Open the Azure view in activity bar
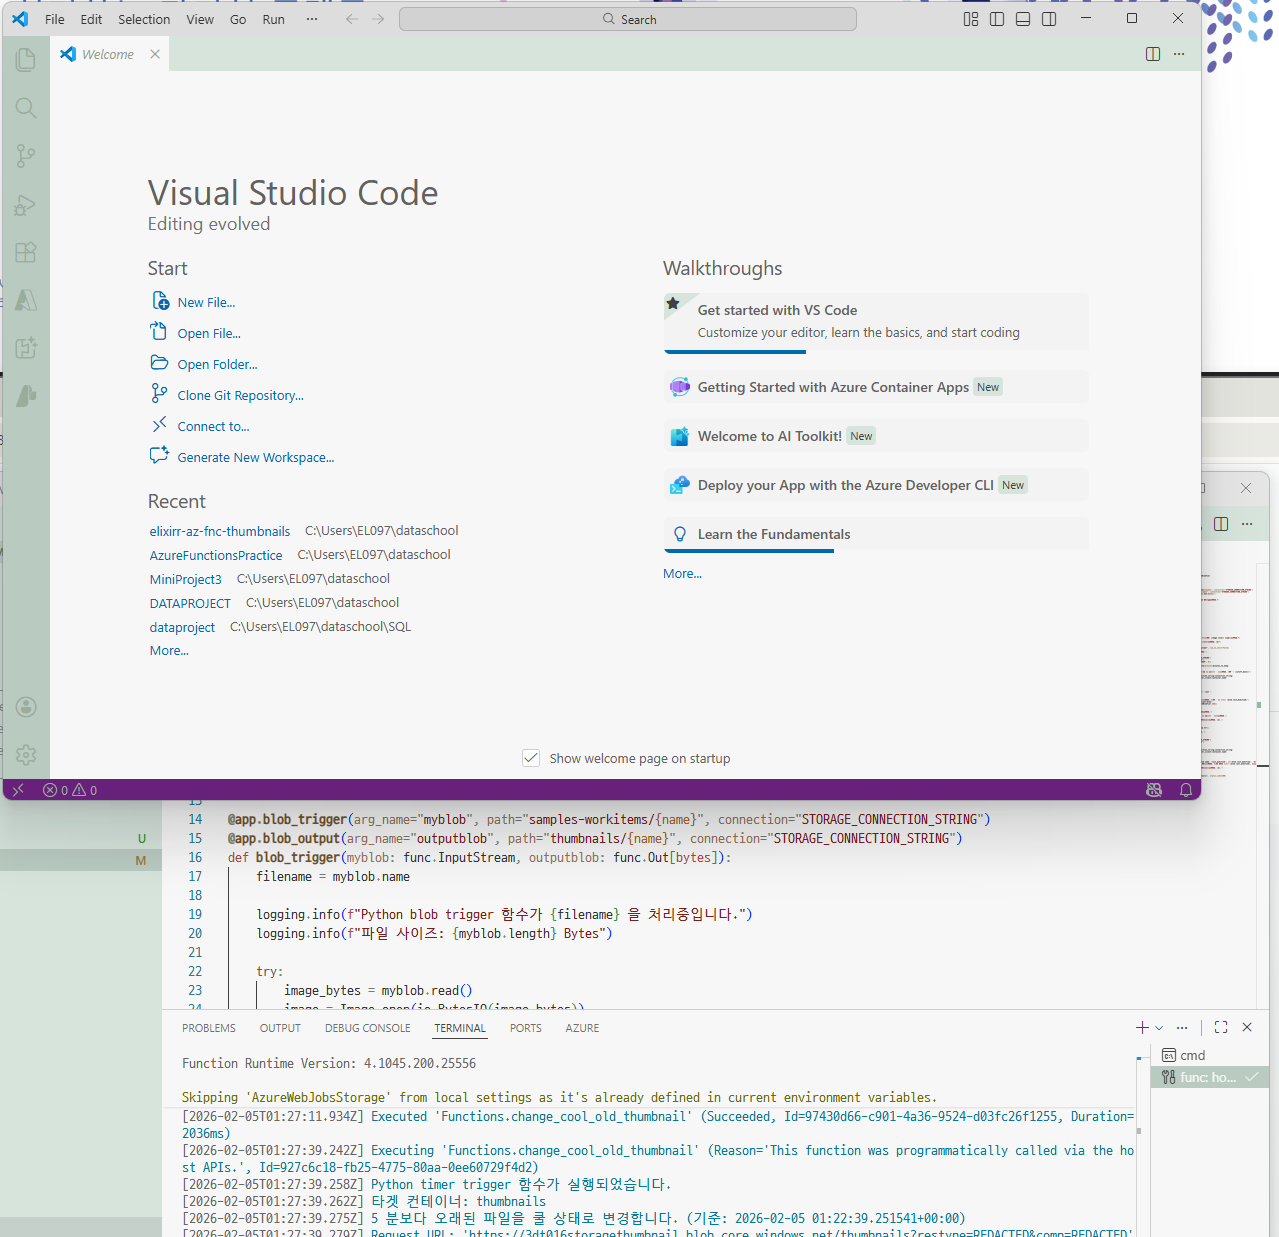Image resolution: width=1279 pixels, height=1237 pixels. click(x=26, y=300)
